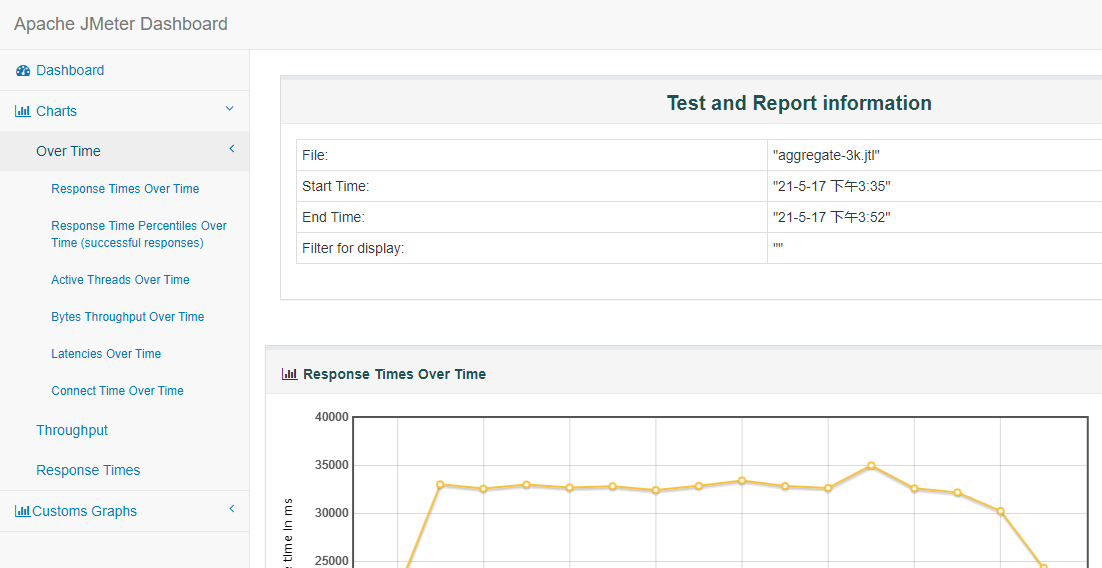This screenshot has height=568, width=1102.
Task: Select the Over Time submenu
Action: click(68, 151)
